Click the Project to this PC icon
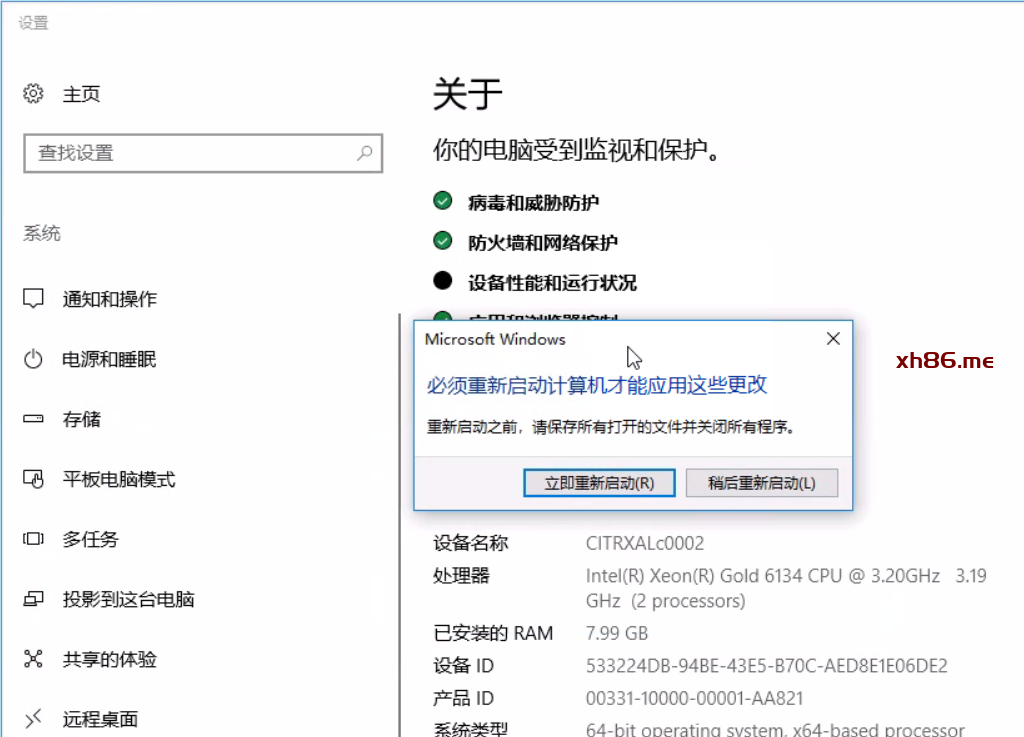Viewport: 1024px width, 737px height. 33,599
